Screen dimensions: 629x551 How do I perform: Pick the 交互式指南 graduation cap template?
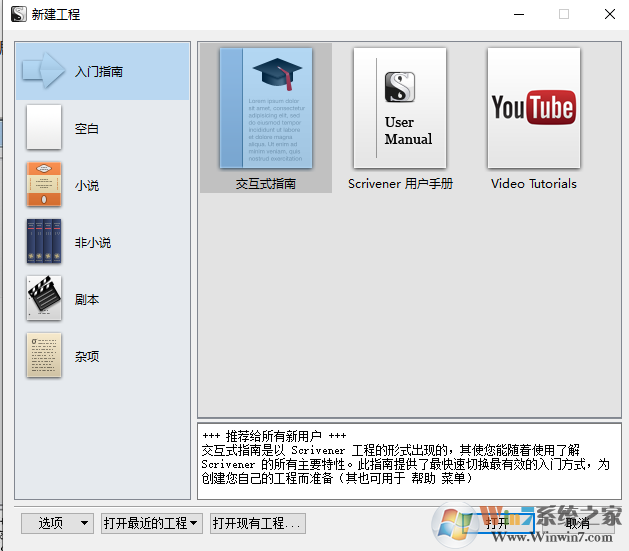tap(266, 108)
